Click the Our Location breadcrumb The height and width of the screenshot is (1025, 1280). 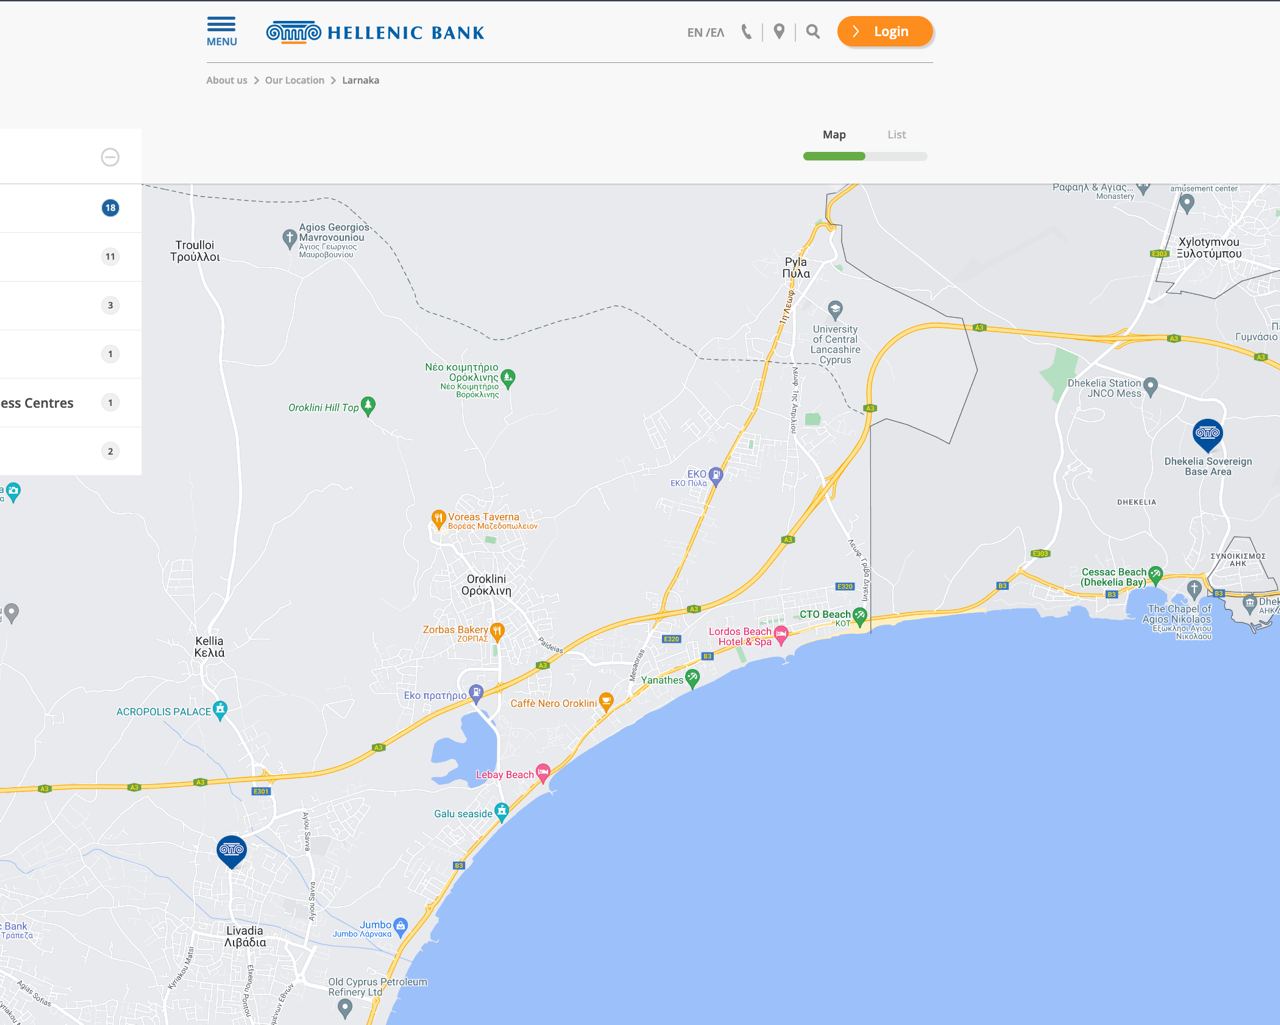pos(294,80)
